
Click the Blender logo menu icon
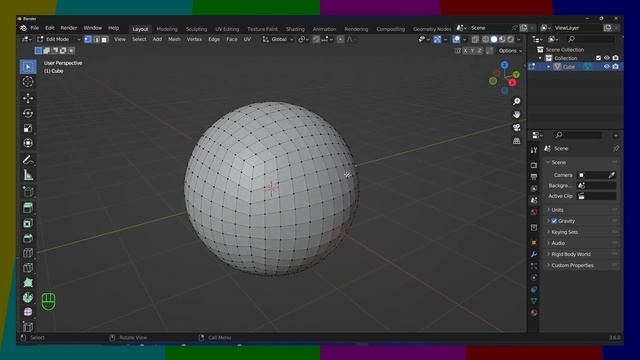coord(24,28)
